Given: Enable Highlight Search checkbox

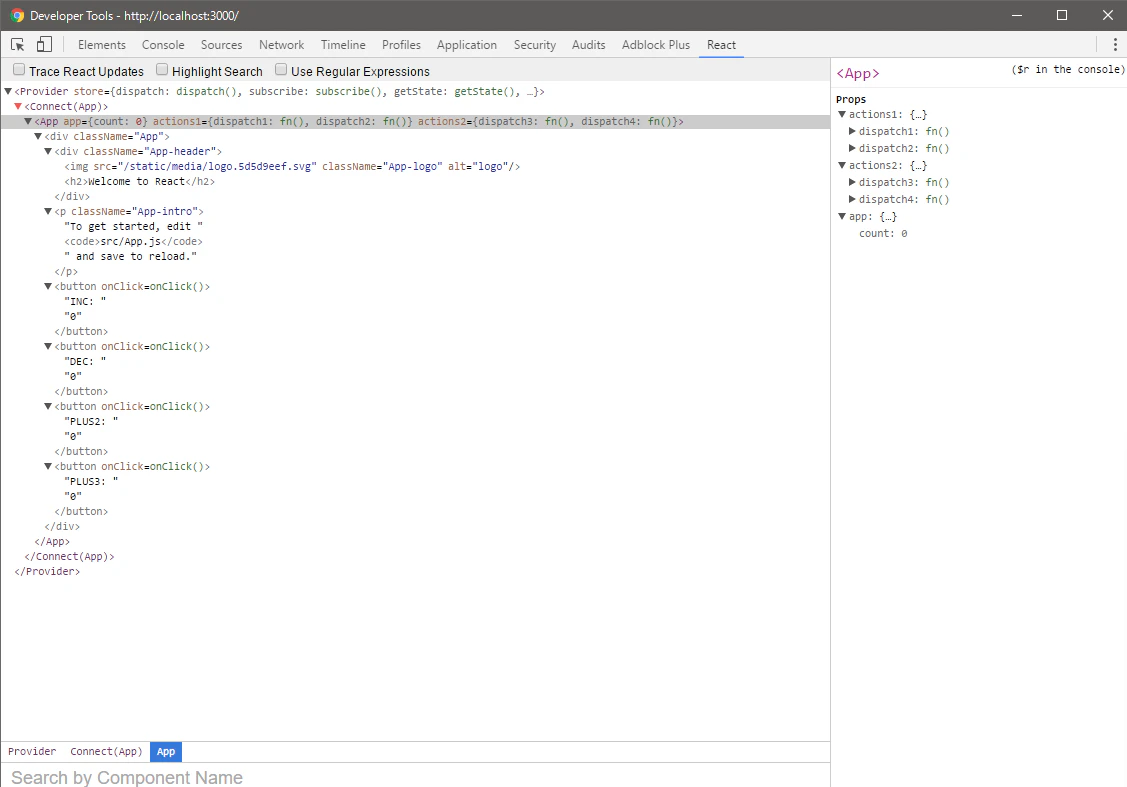Looking at the screenshot, I should 162,70.
